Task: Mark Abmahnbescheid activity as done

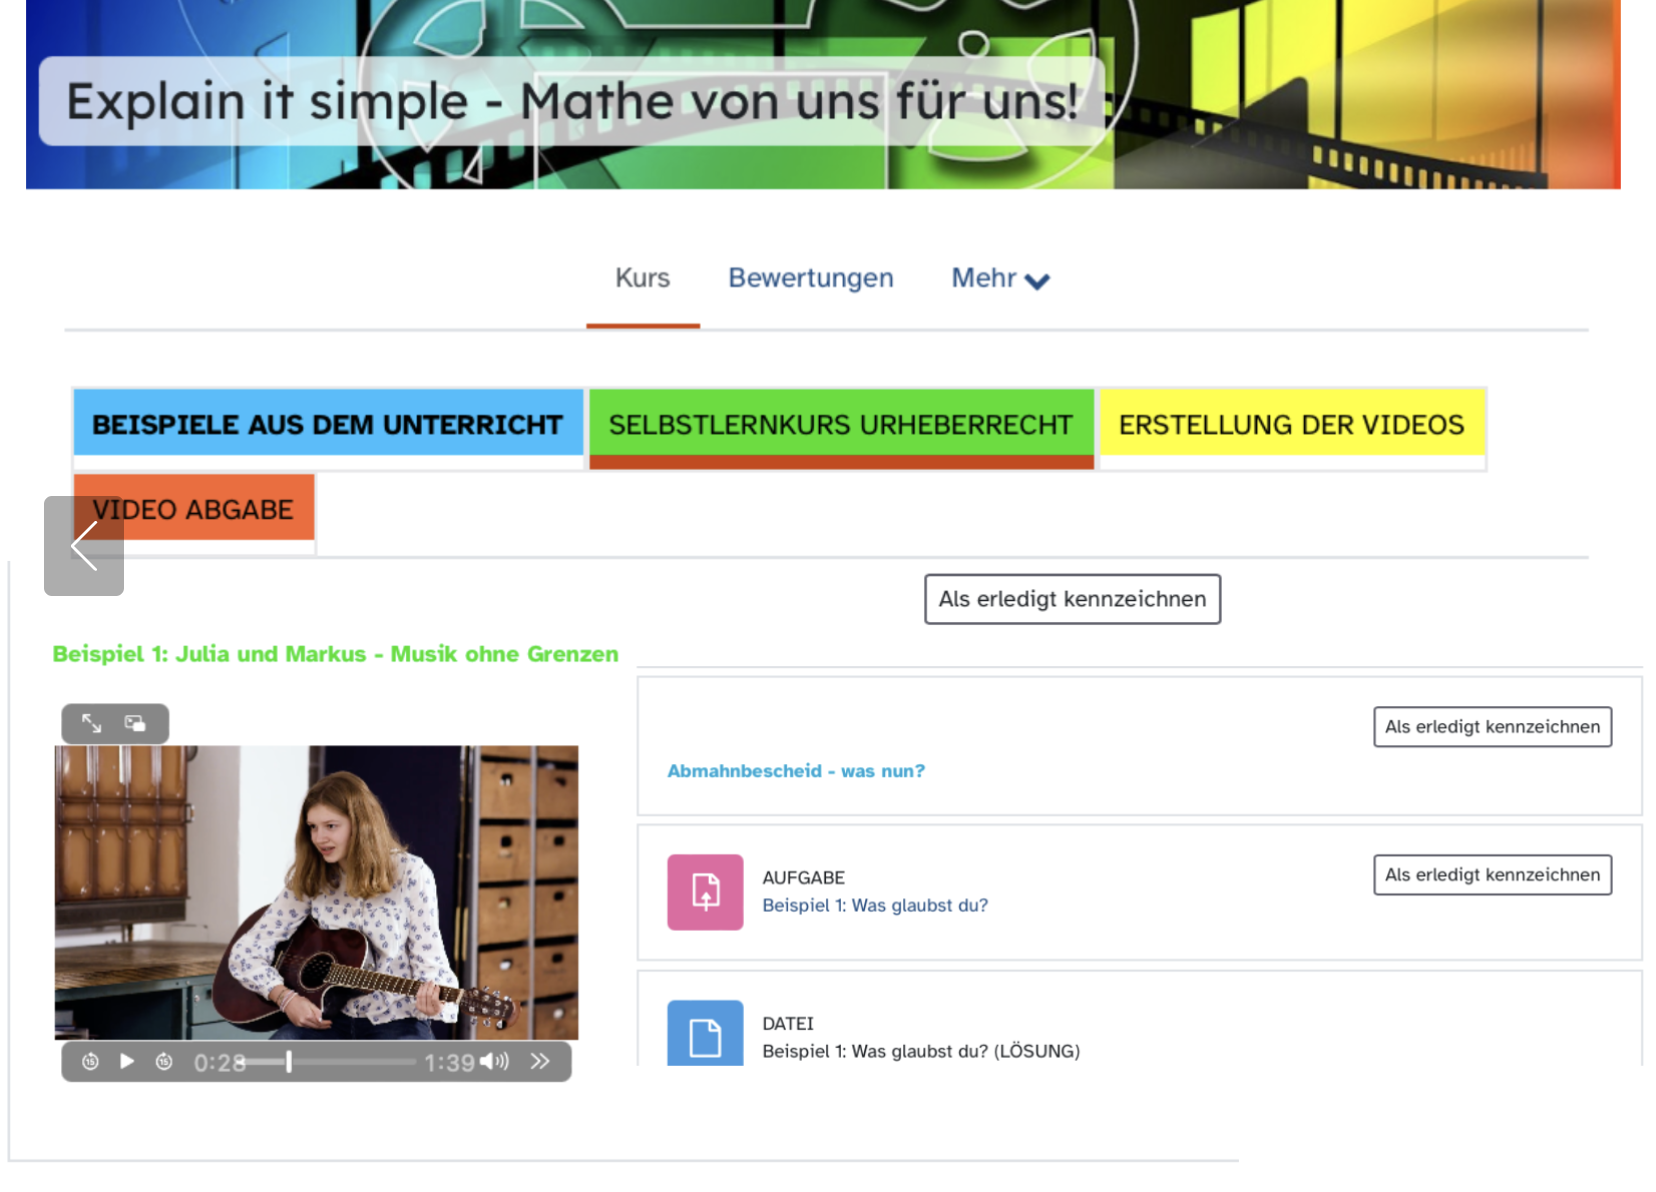Action: 1492,727
